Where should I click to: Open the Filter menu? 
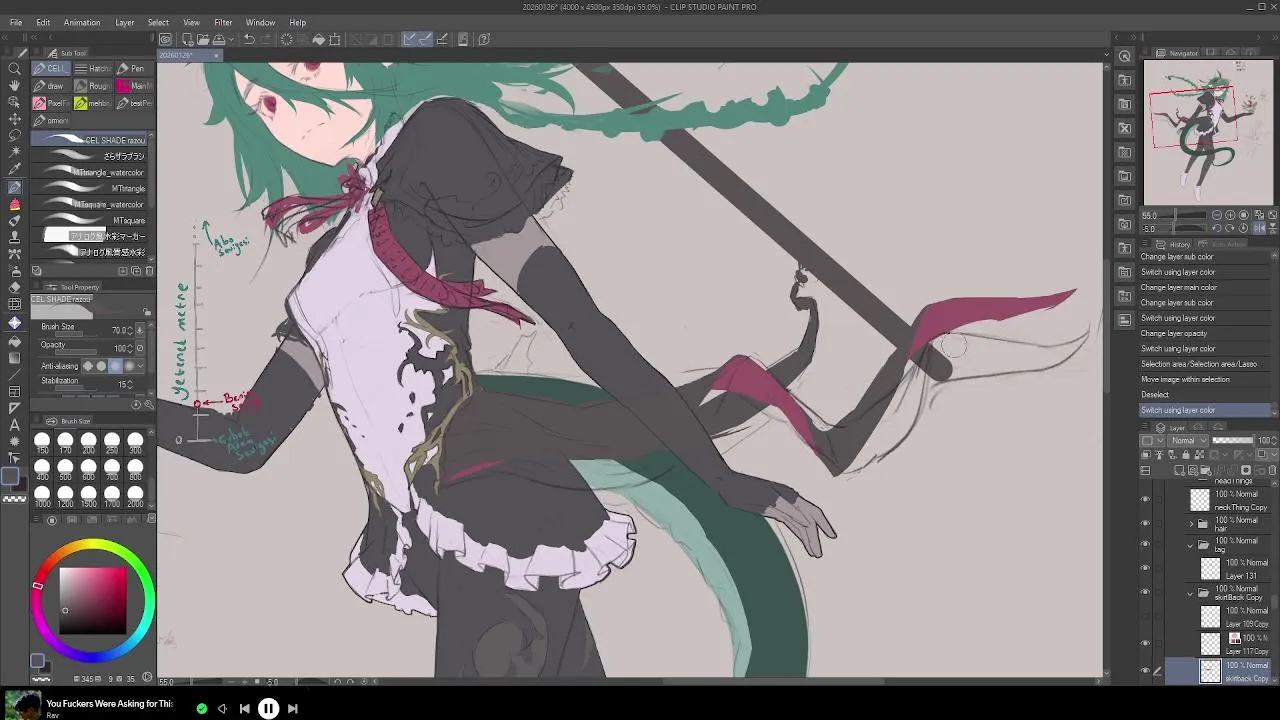tap(223, 22)
